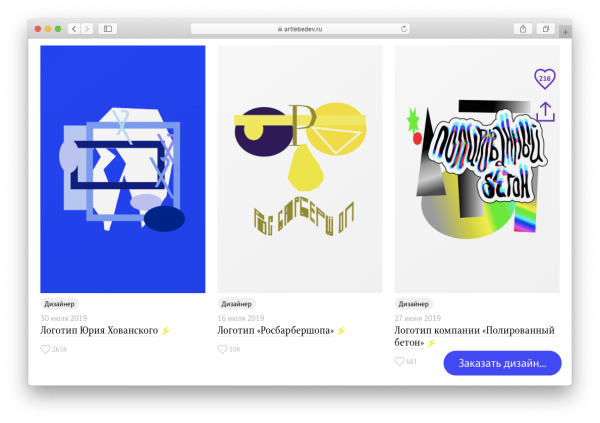
Task: Click the artlebedev.ru address field
Action: (x=300, y=29)
